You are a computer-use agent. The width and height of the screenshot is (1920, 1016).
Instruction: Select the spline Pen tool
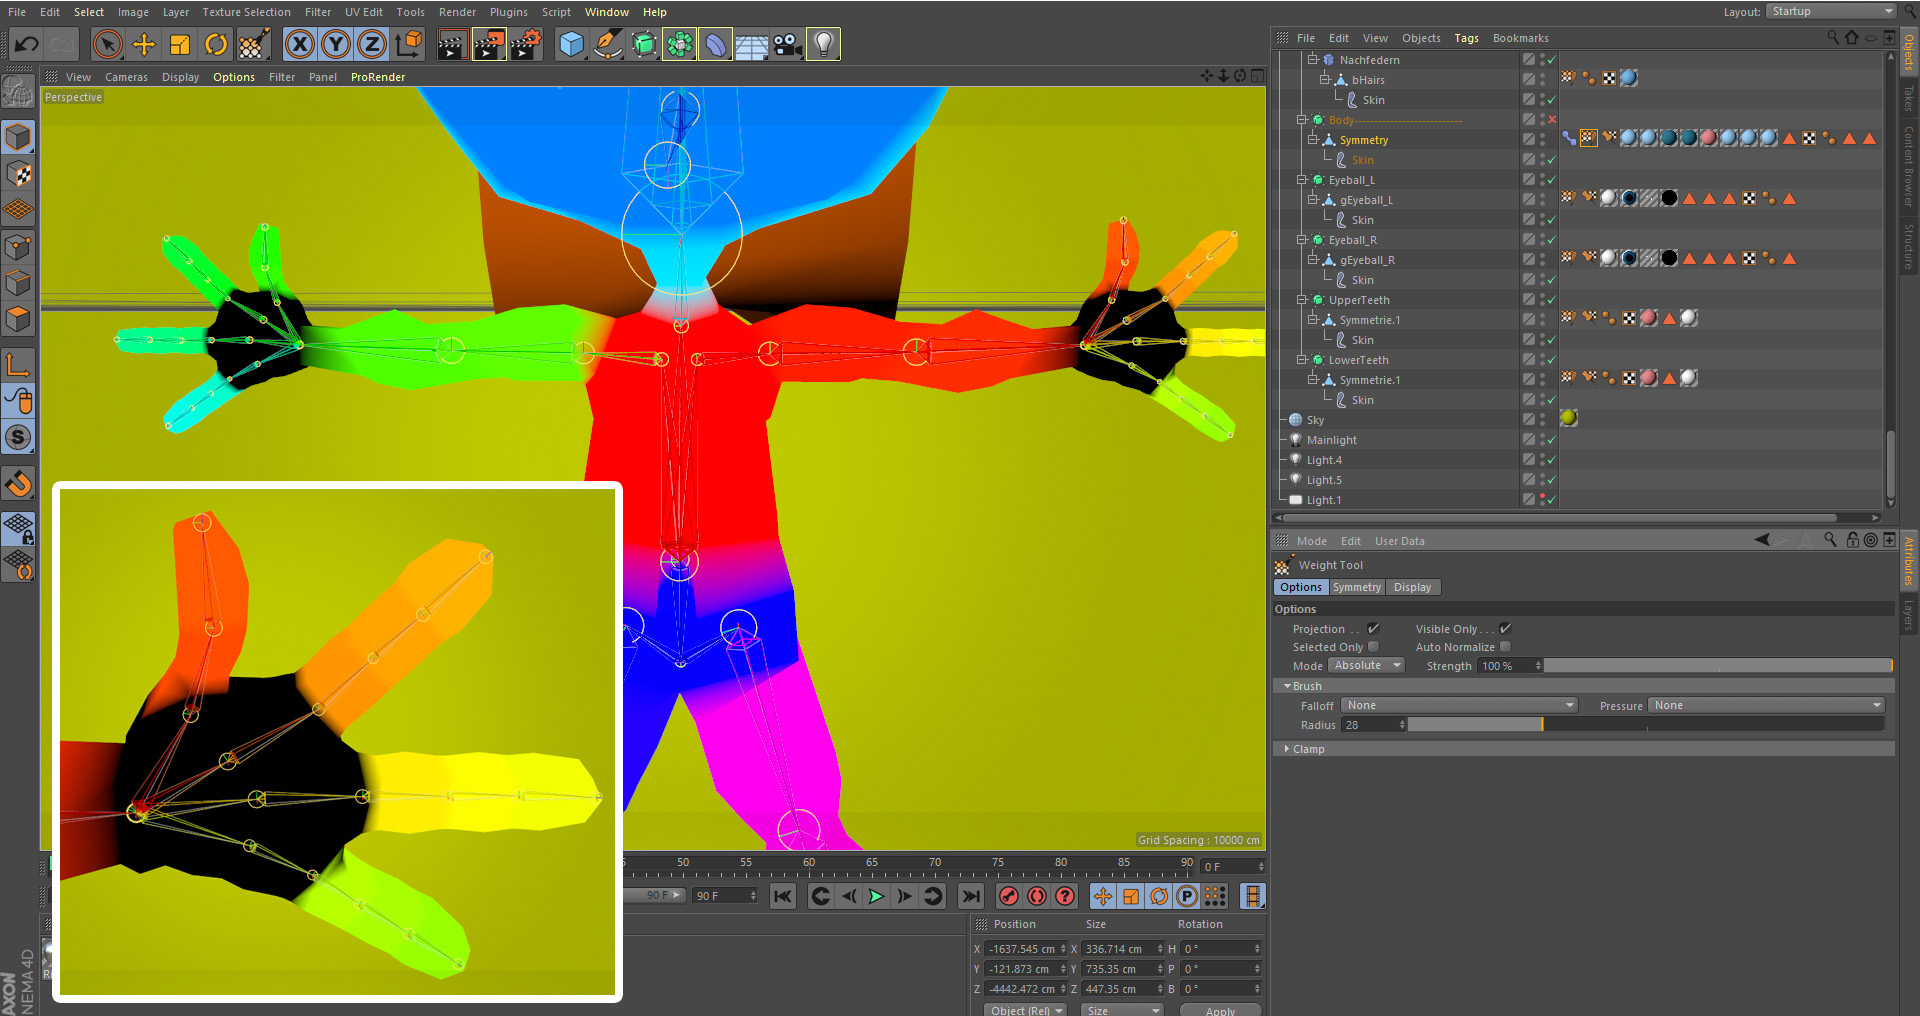[x=607, y=44]
